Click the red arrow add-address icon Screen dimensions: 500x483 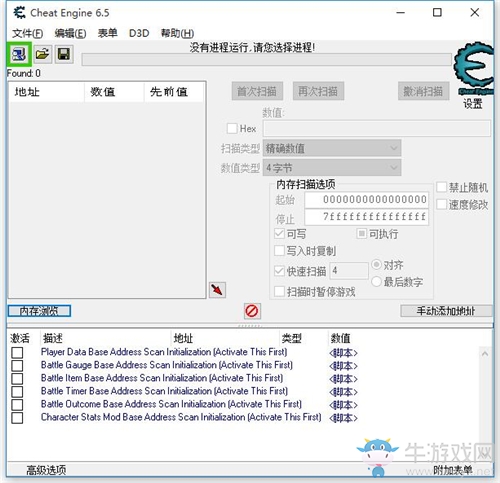(x=217, y=290)
